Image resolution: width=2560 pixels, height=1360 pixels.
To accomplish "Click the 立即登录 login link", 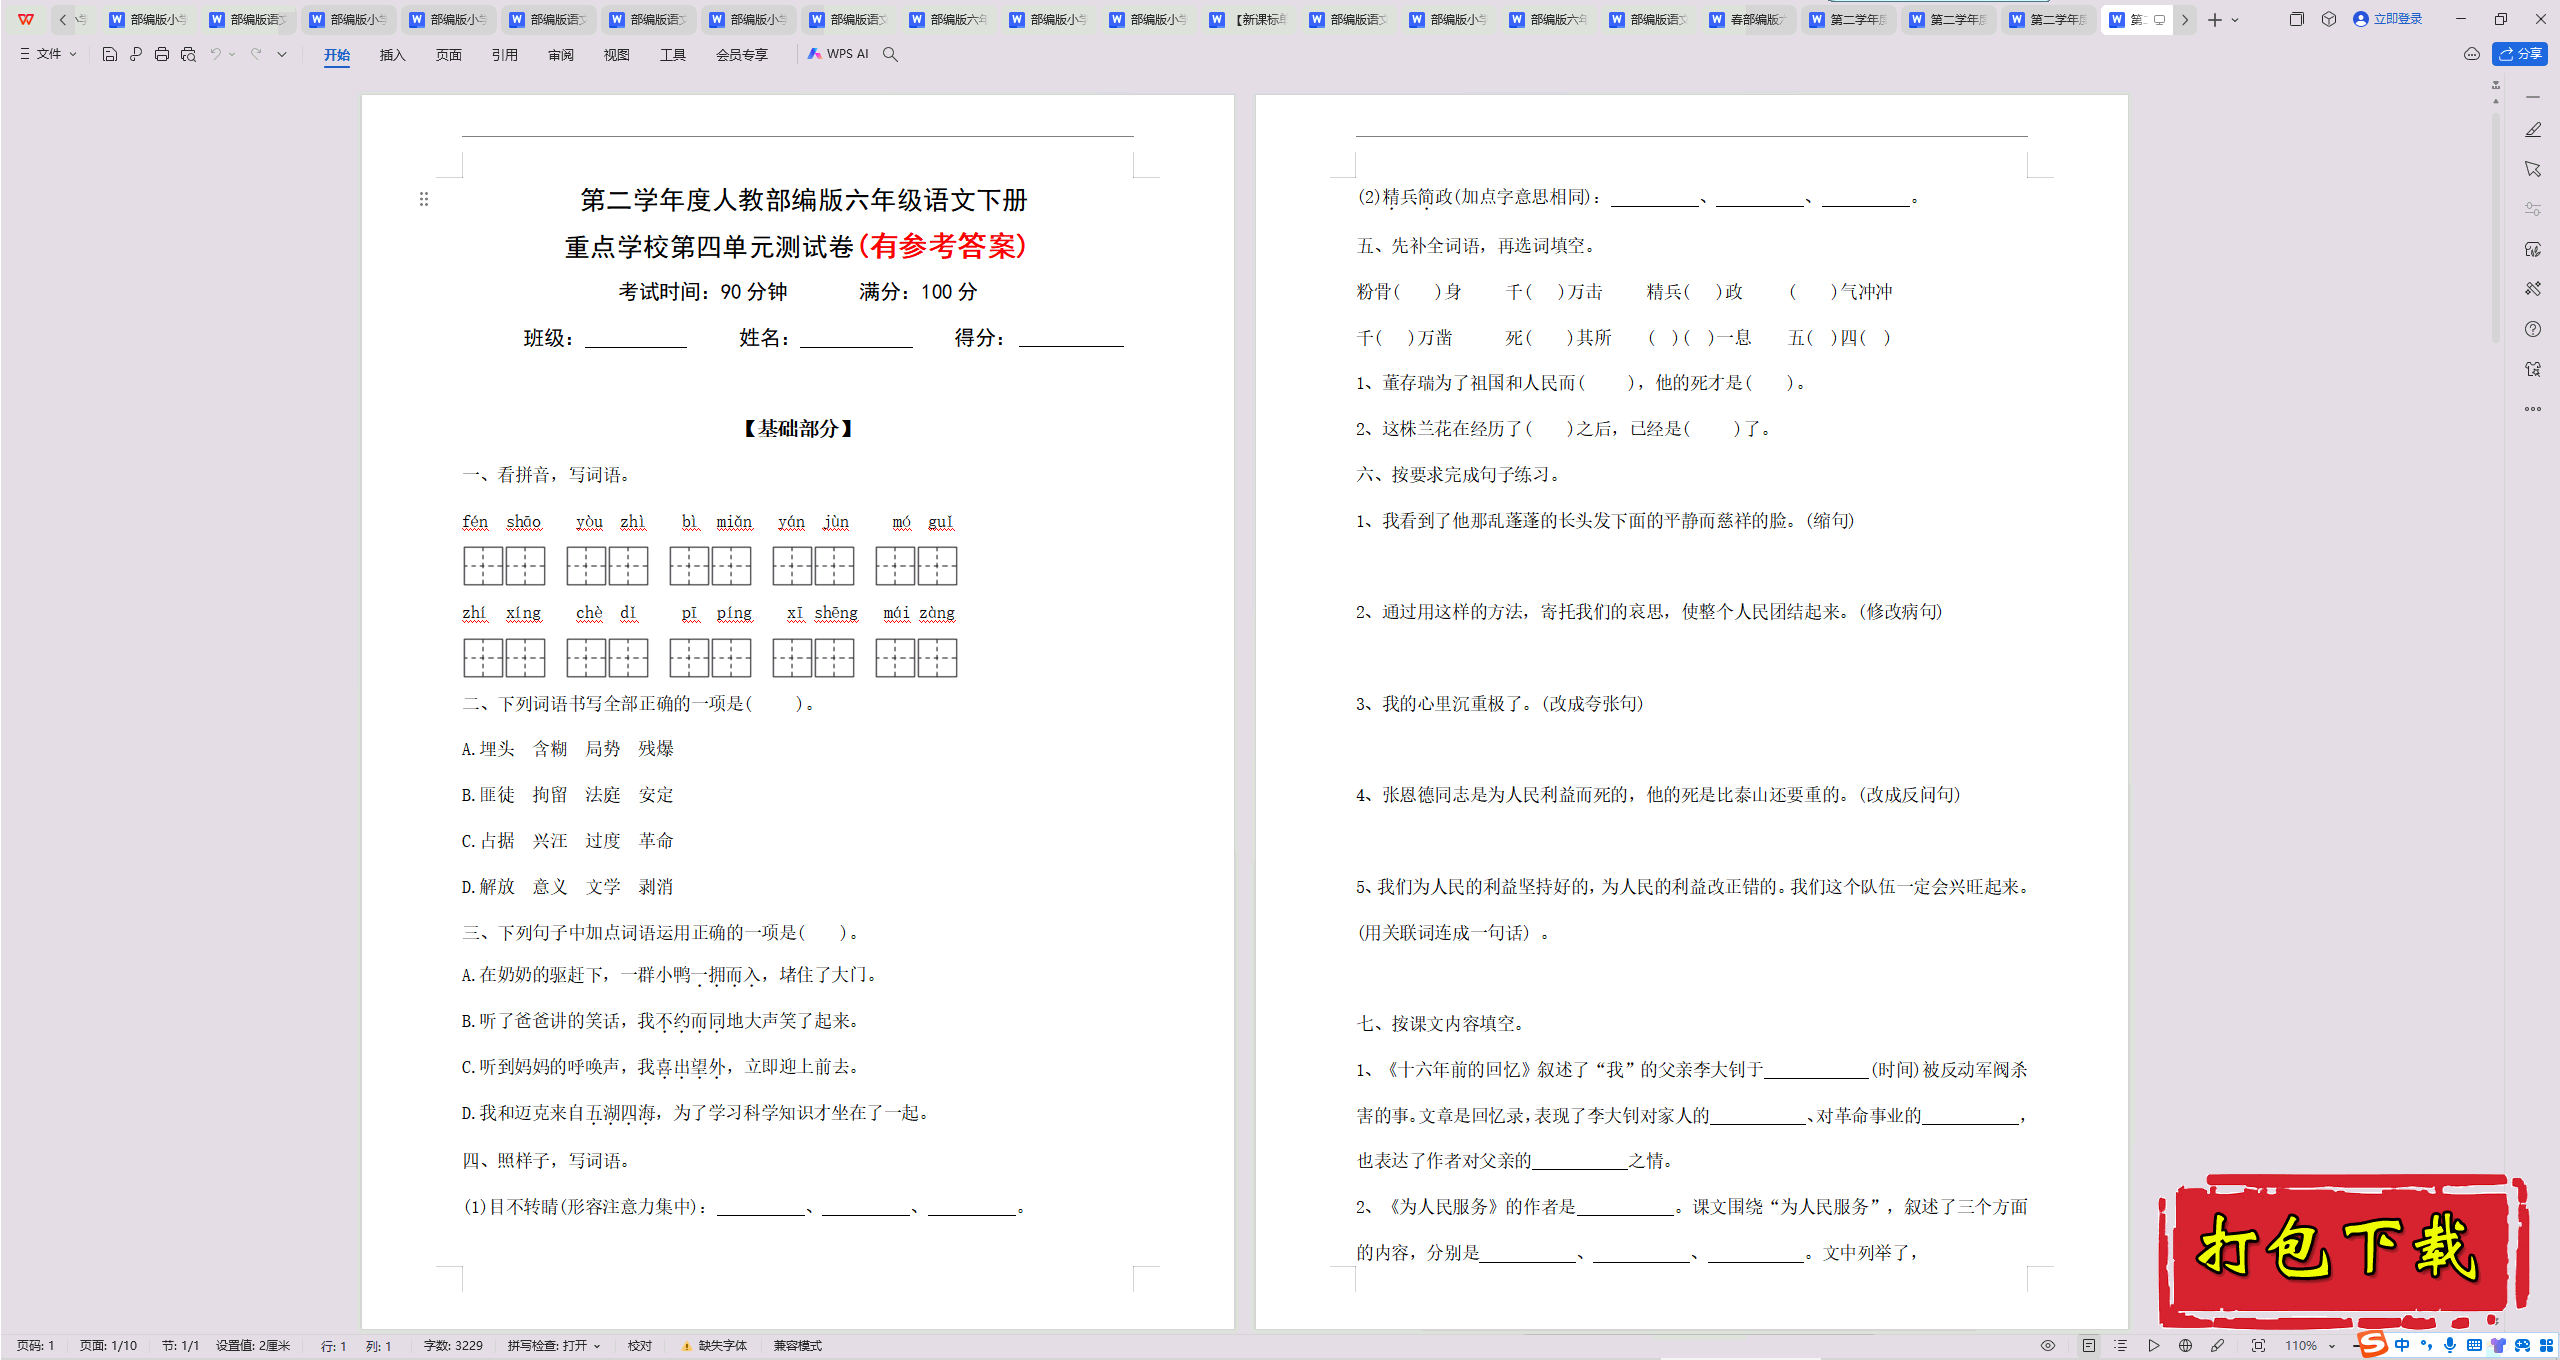I will [2388, 19].
